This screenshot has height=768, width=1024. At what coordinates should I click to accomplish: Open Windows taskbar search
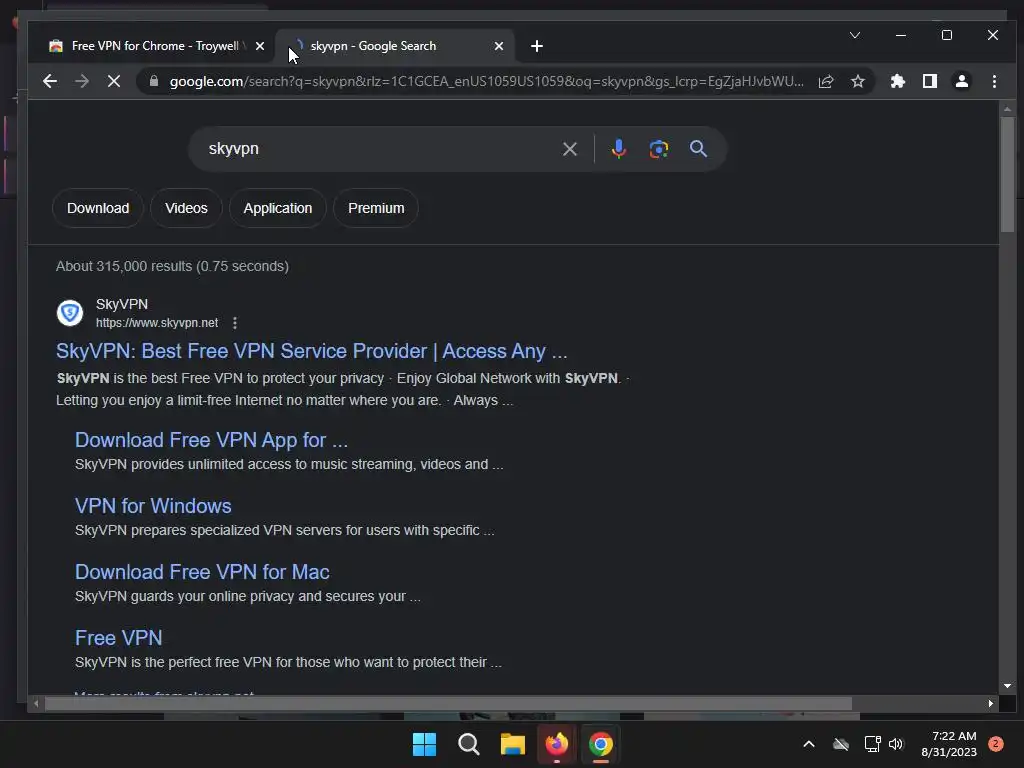tap(469, 744)
